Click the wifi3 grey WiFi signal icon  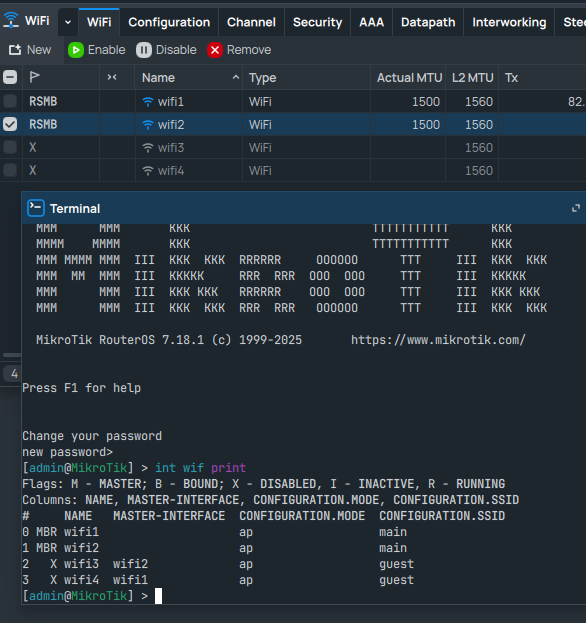(x=148, y=148)
